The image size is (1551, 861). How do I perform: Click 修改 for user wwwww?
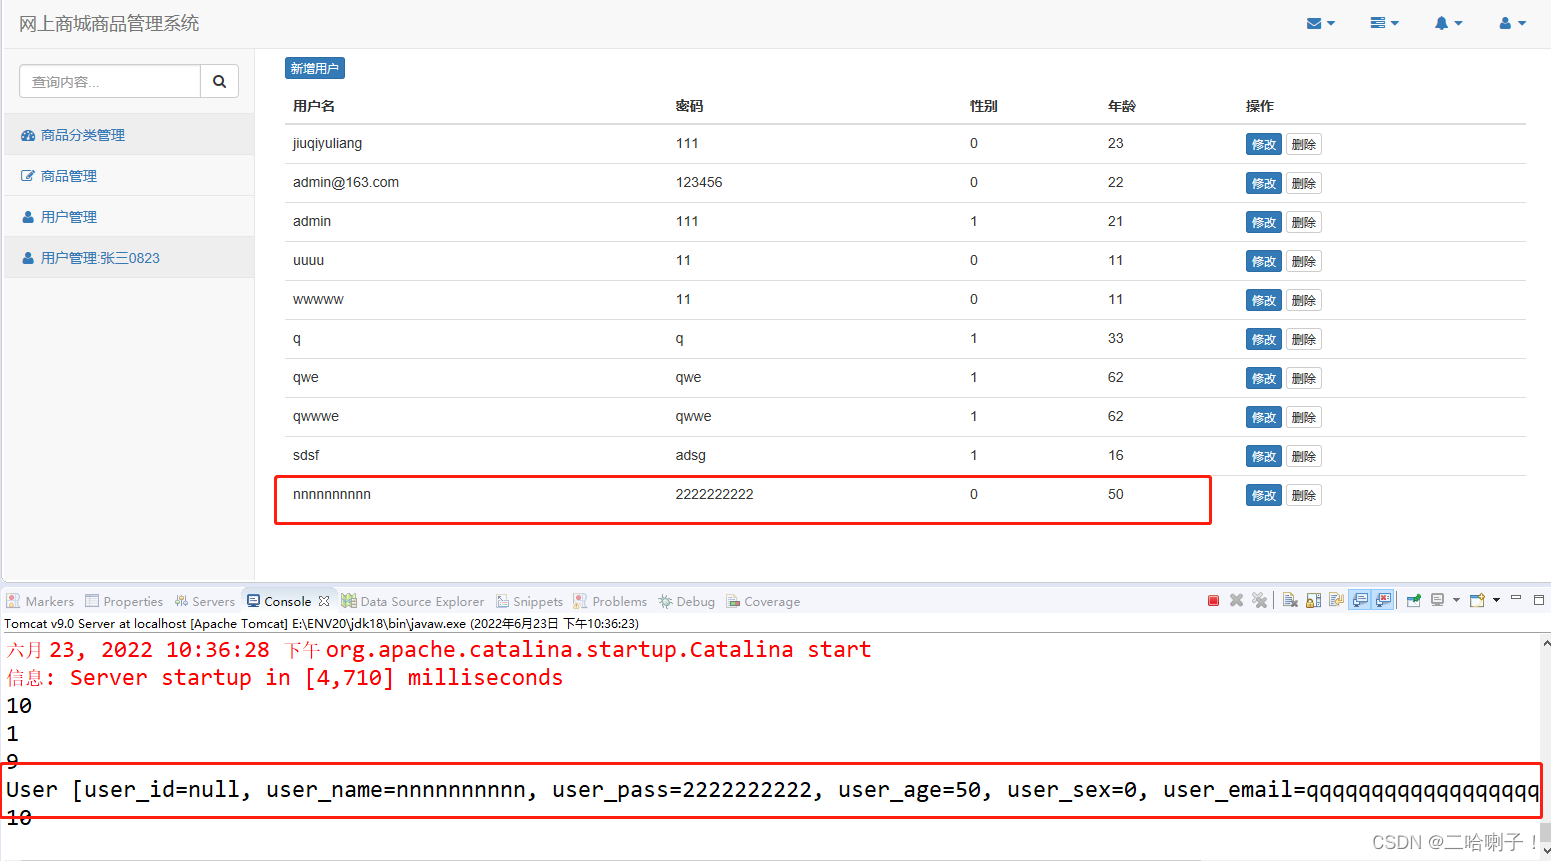coord(1264,300)
